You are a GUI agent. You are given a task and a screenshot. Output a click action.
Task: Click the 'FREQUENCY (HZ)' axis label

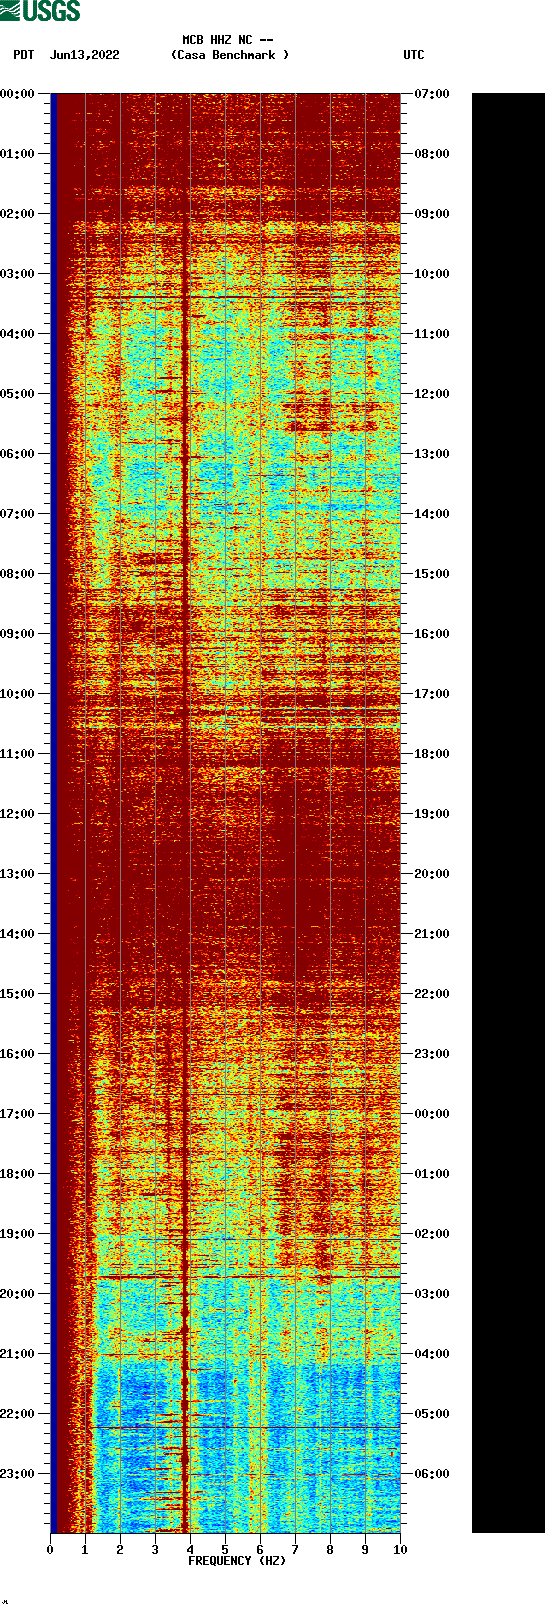(237, 1561)
